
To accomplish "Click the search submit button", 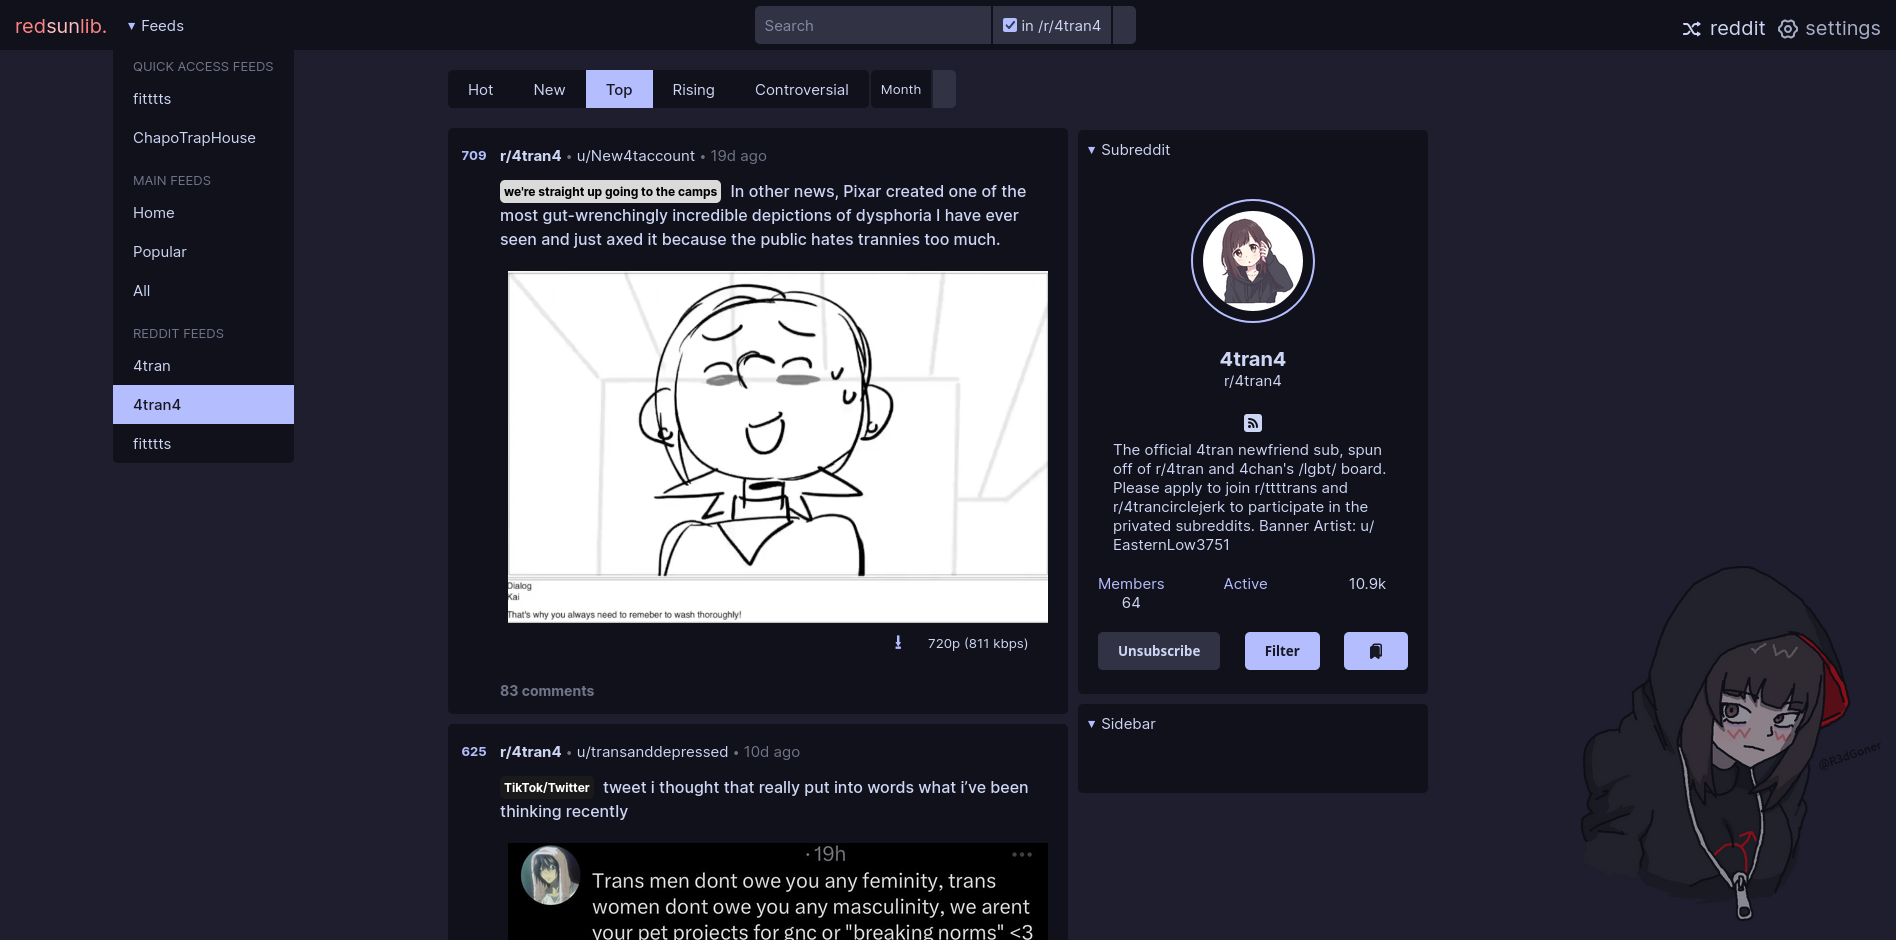I will pos(1124,25).
